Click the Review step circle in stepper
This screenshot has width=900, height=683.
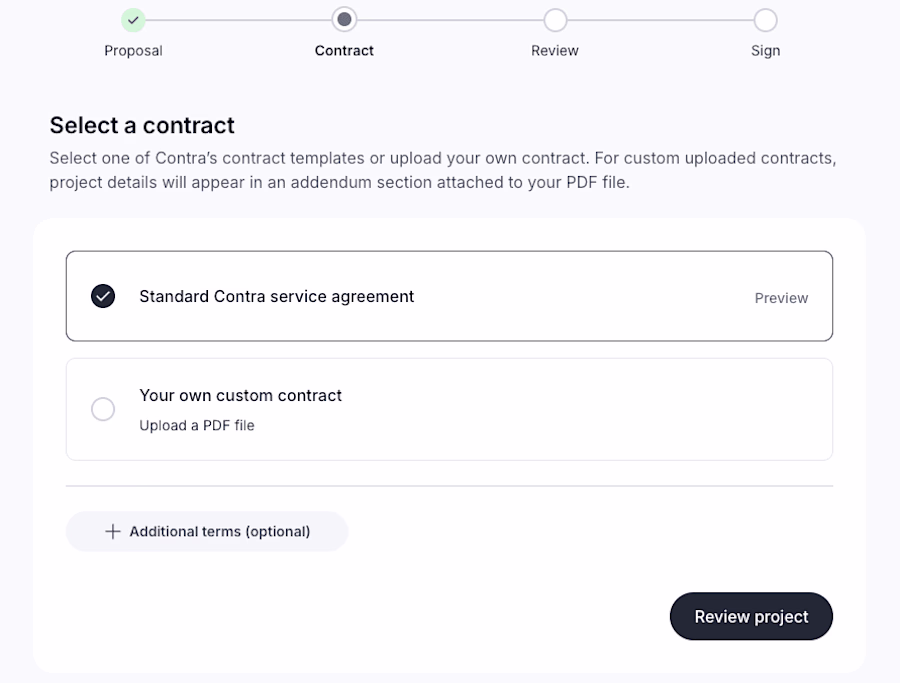pos(555,20)
